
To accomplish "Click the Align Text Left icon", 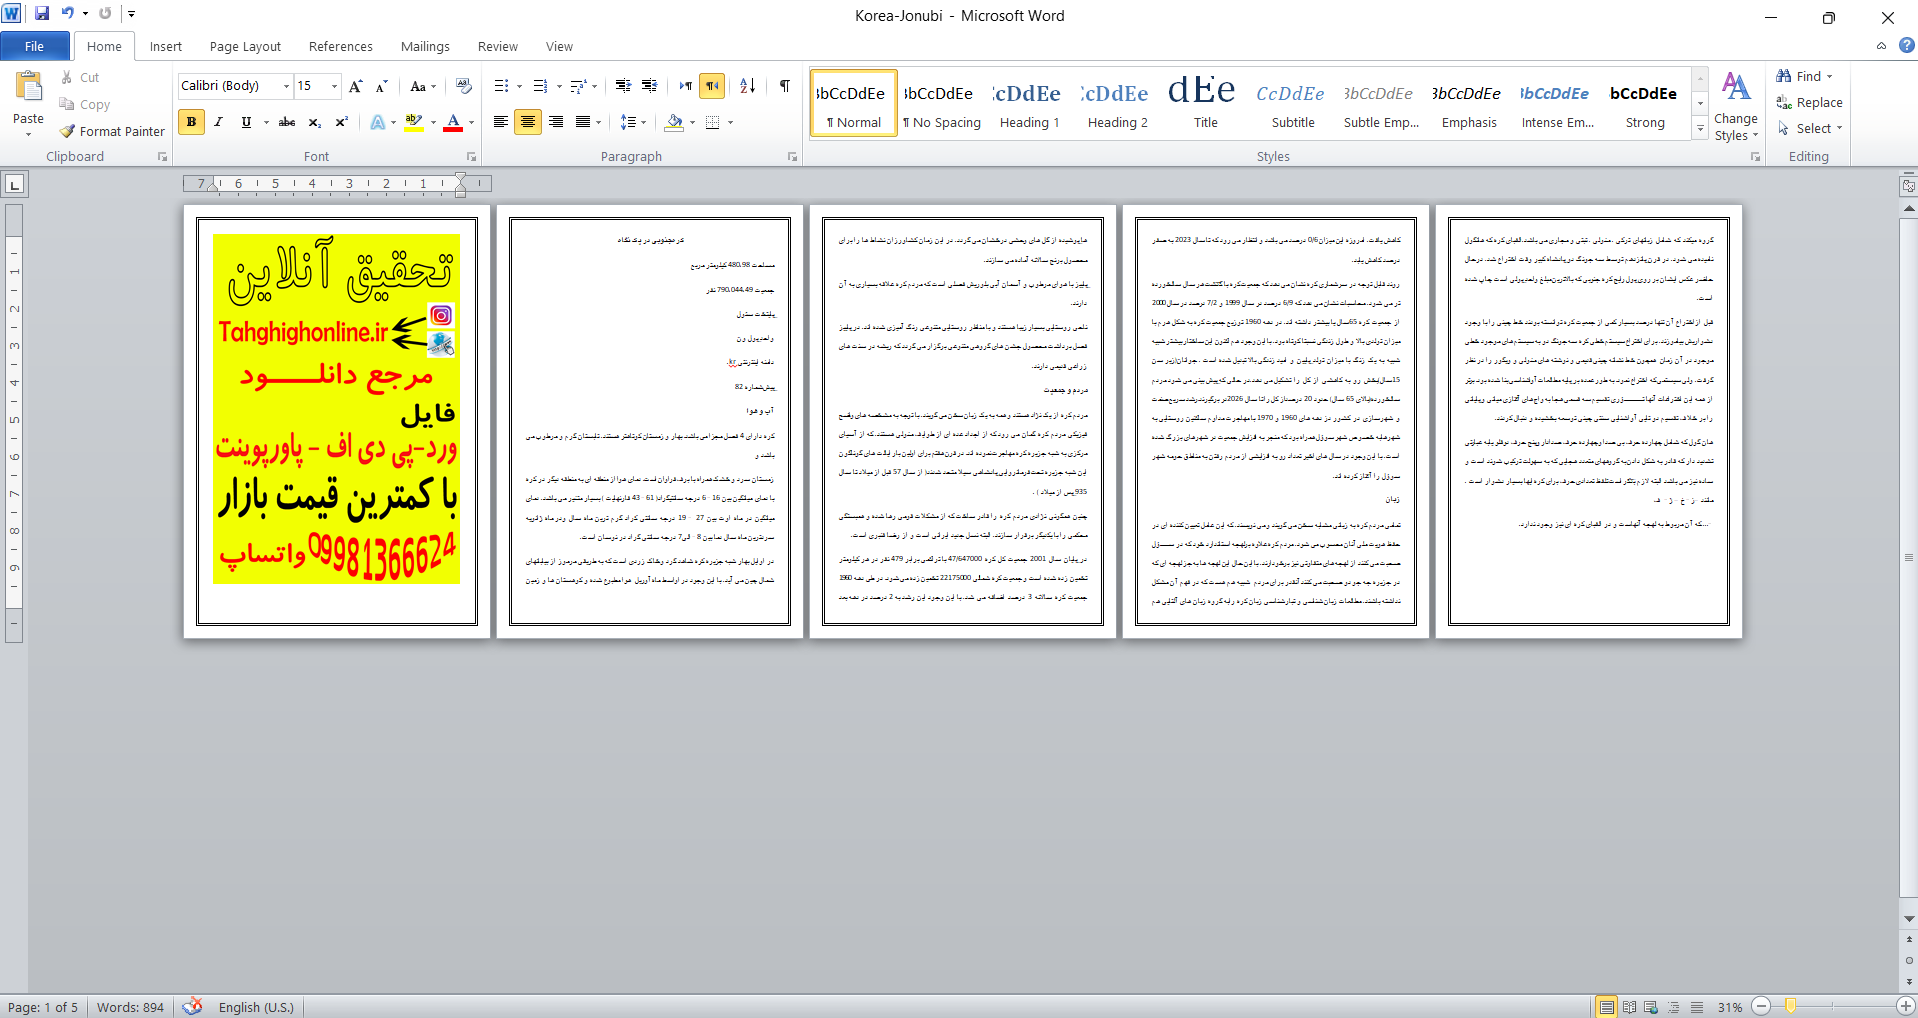I will [x=501, y=122].
